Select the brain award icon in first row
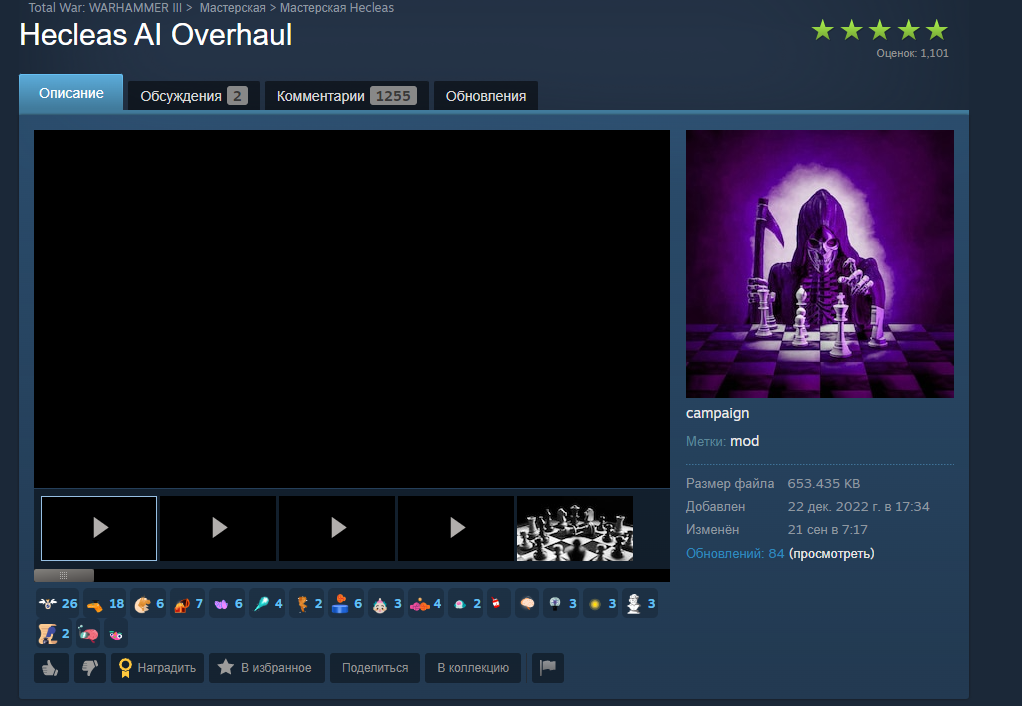Image resolution: width=1022 pixels, height=706 pixels. (x=527, y=604)
